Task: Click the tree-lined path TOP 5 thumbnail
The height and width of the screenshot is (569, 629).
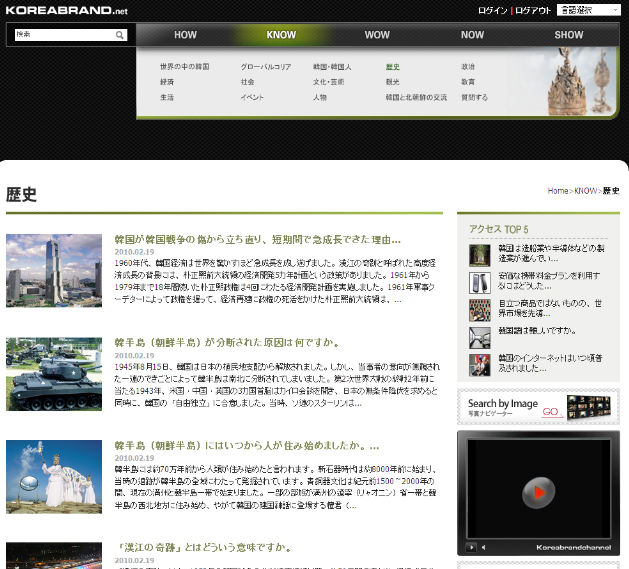Action: coord(479,255)
